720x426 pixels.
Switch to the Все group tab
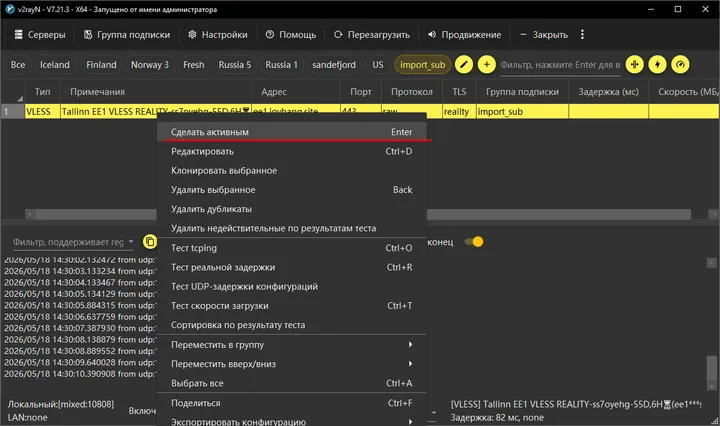tap(18, 65)
